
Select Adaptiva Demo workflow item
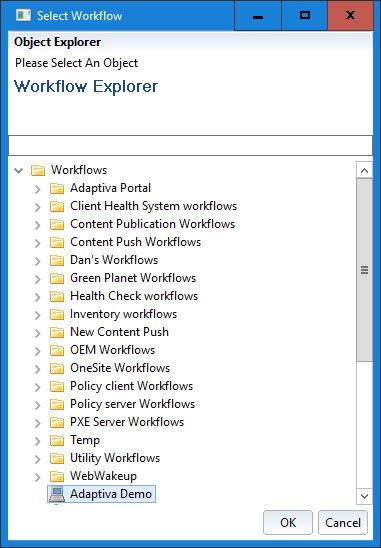coord(101,494)
